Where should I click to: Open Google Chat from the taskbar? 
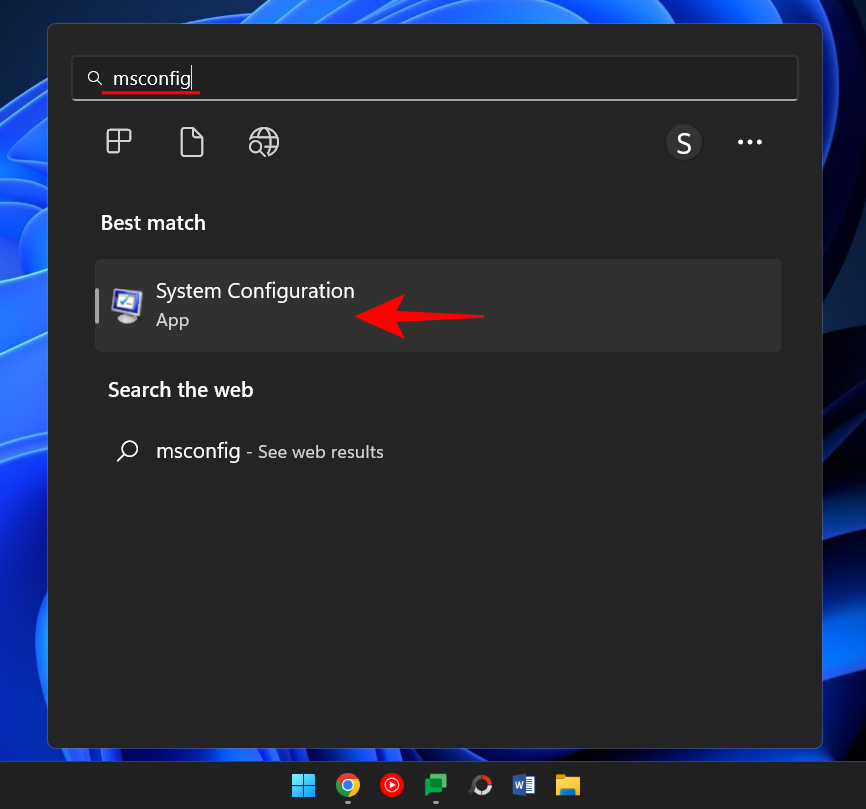click(x=435, y=785)
